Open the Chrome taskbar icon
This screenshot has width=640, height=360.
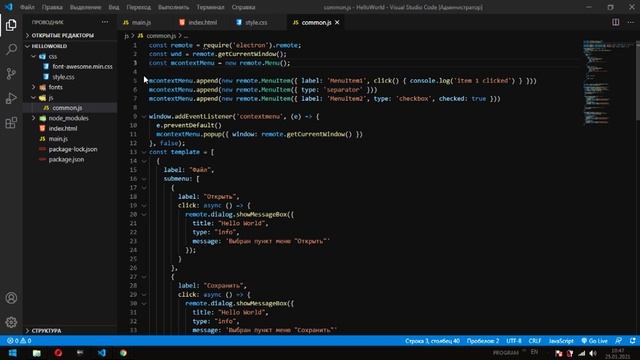(x=123, y=353)
